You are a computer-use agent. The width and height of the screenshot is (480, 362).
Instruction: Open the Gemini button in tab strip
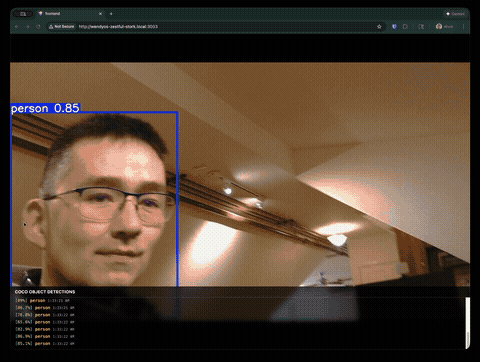455,14
